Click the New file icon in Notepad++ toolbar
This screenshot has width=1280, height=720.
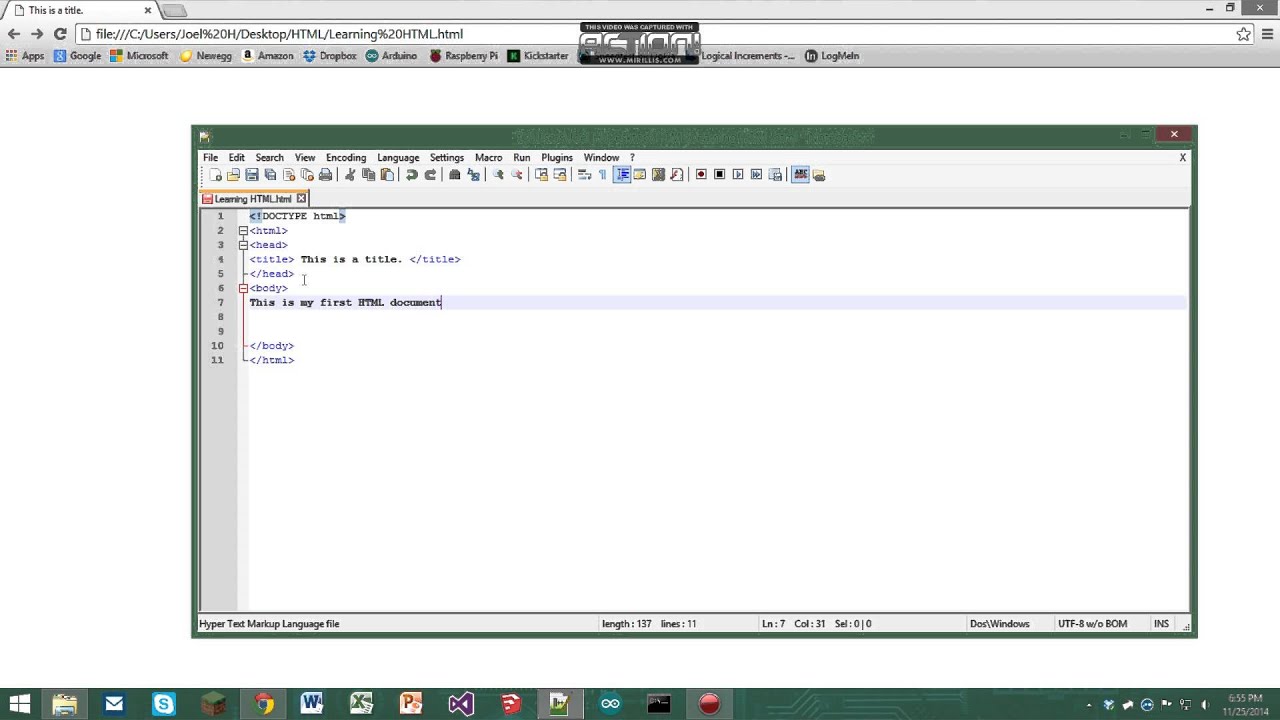[215, 175]
